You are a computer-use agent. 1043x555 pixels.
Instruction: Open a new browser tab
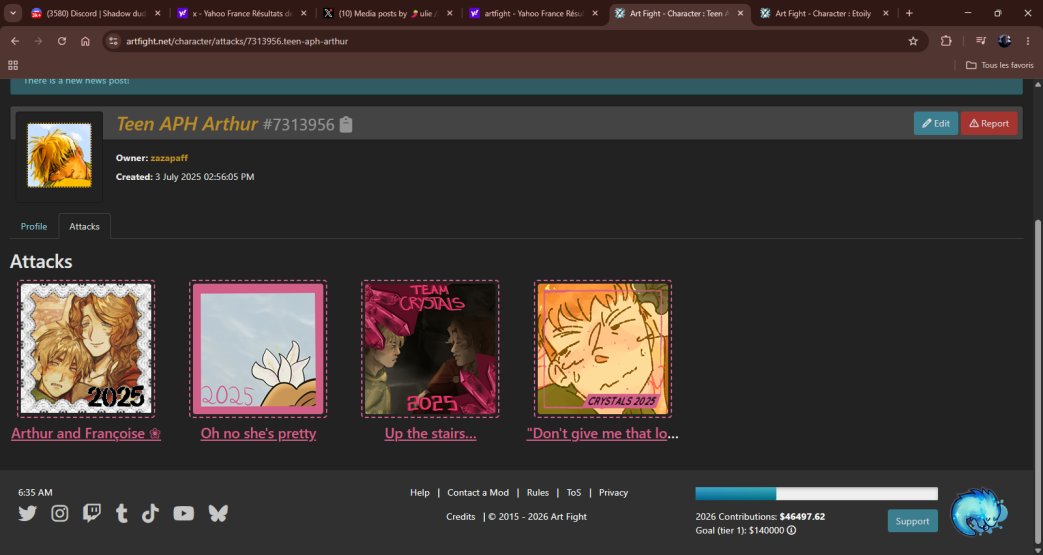coord(909,13)
